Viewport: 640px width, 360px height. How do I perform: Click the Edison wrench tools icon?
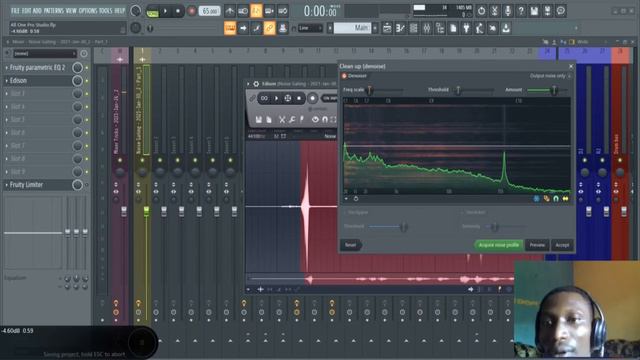click(292, 119)
